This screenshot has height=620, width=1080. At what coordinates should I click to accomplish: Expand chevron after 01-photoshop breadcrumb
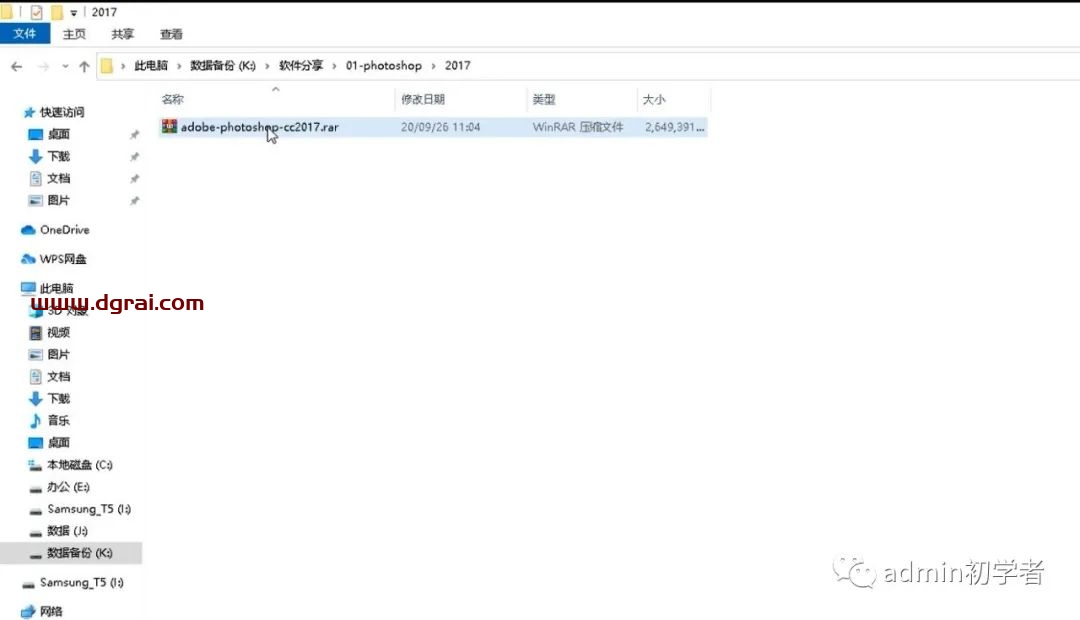[x=433, y=65]
